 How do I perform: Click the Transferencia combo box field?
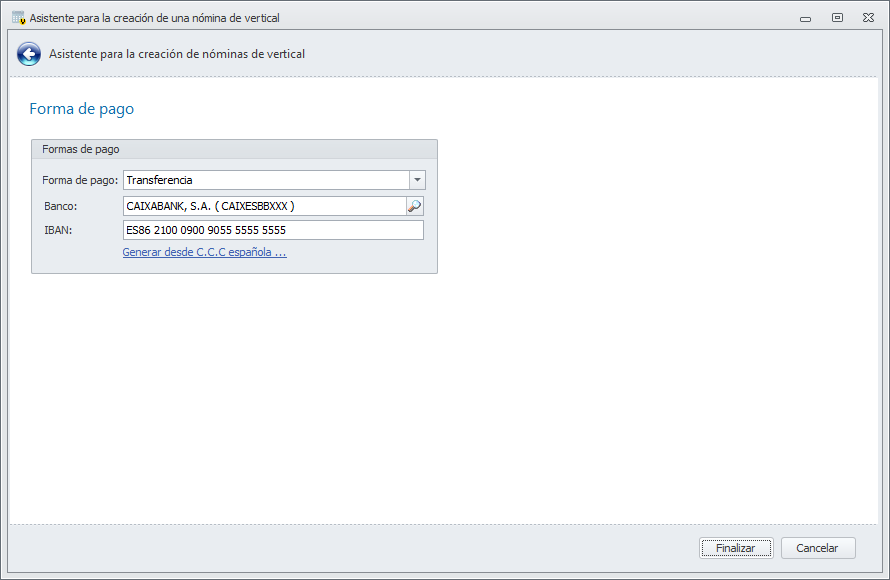tap(265, 180)
